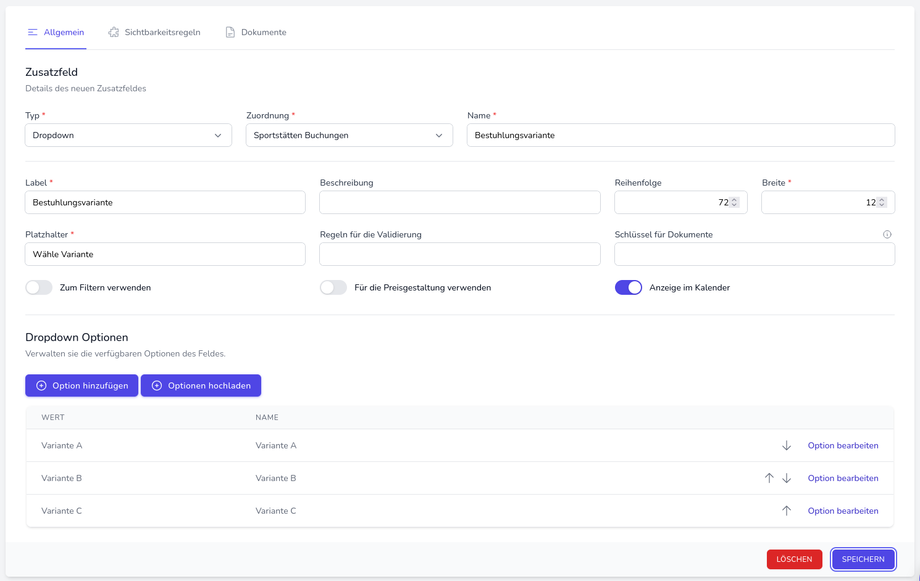Screen dimensions: 920x581
Task: Expand the Zuordnung dropdown
Action: tap(349, 135)
